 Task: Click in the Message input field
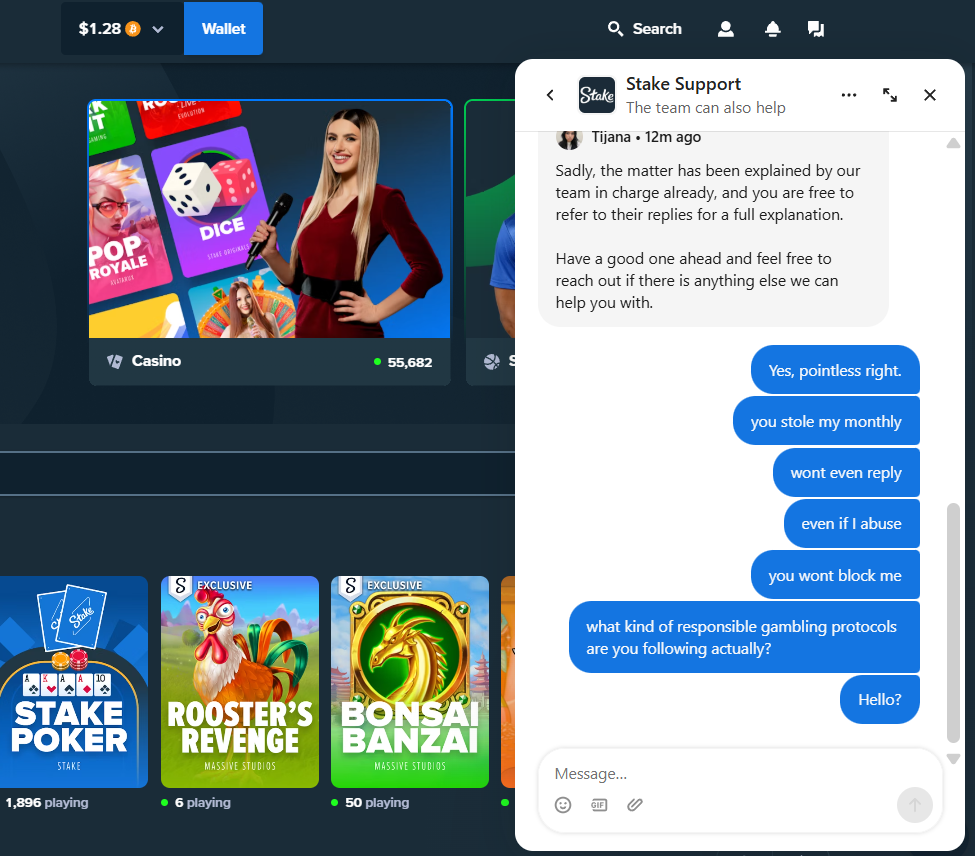[740, 774]
